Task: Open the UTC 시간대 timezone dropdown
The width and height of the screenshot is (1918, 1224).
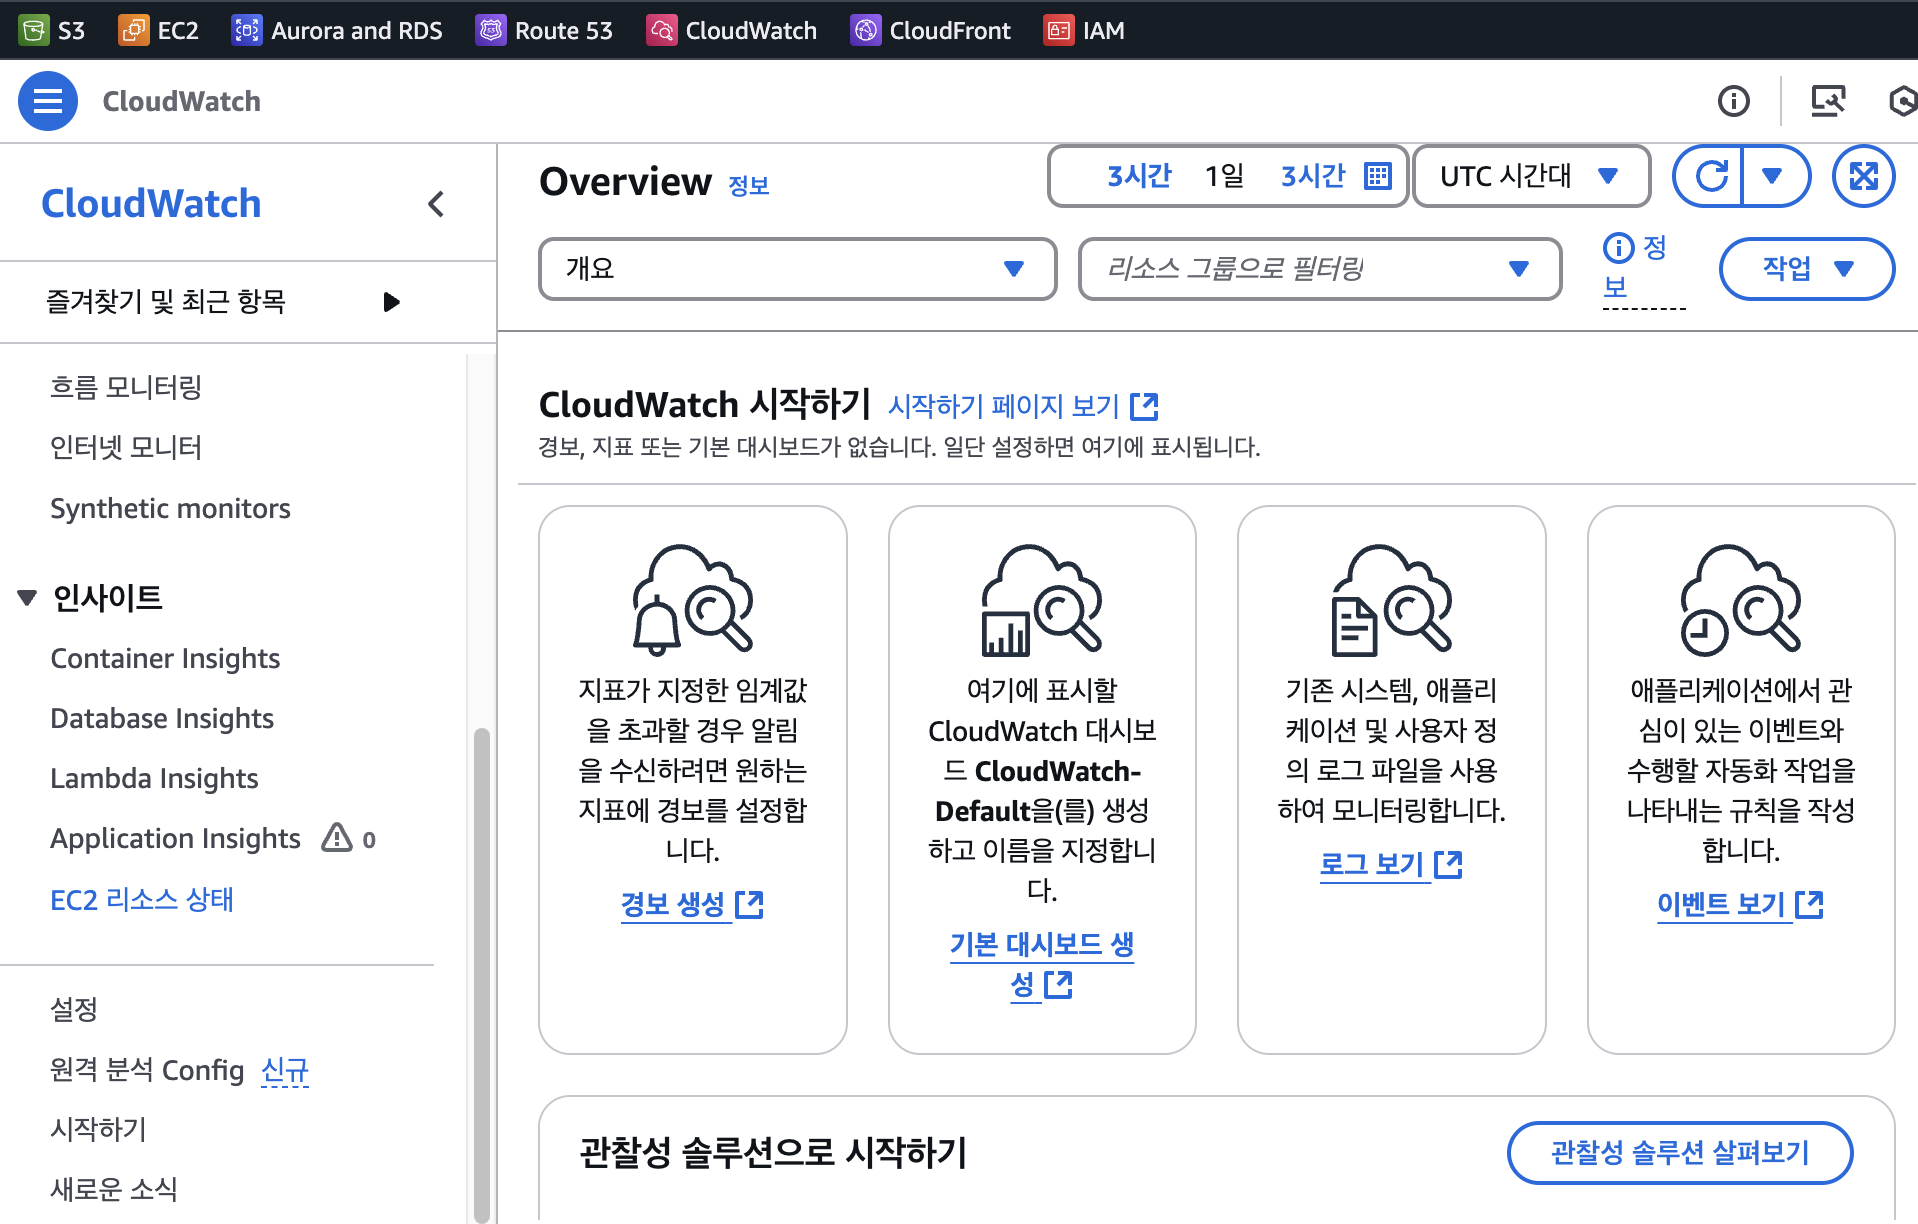Action: click(x=1531, y=176)
